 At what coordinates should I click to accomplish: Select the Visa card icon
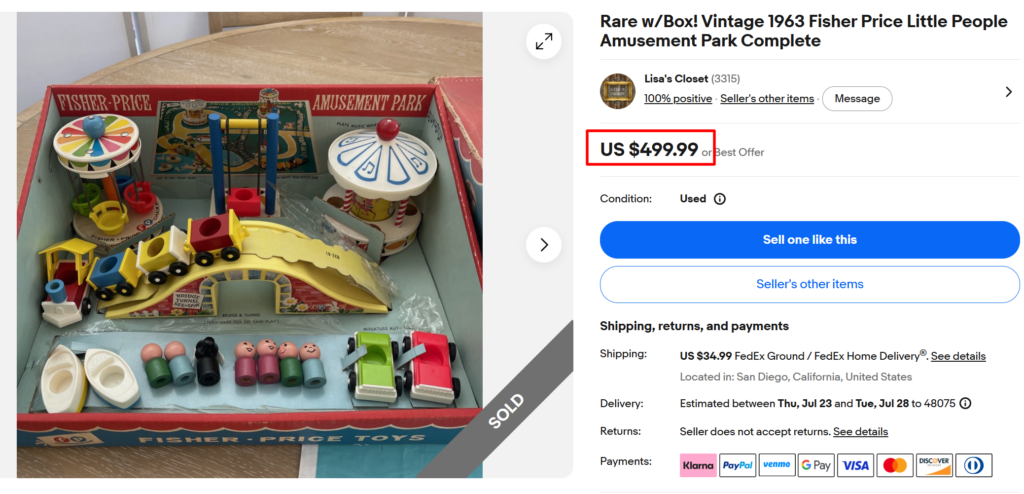point(856,465)
